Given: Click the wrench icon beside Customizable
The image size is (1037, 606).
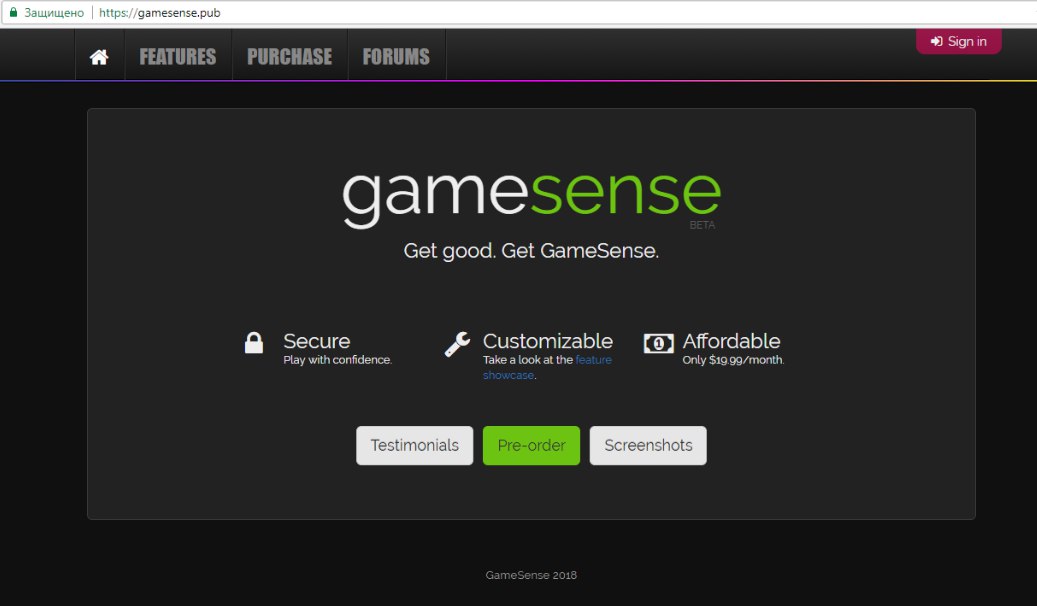Looking at the screenshot, I should pyautogui.click(x=457, y=344).
